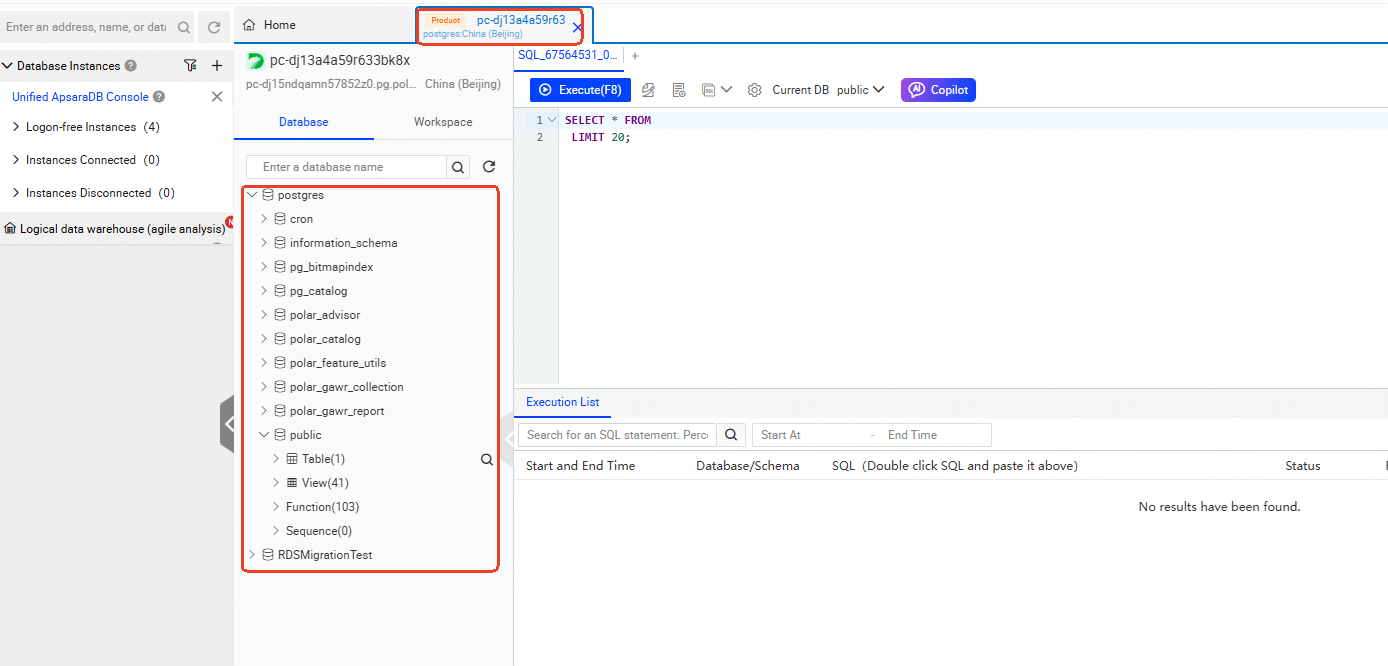Viewport: 1388px width, 666px height.
Task: Collapse the postgres database node
Action: click(252, 195)
